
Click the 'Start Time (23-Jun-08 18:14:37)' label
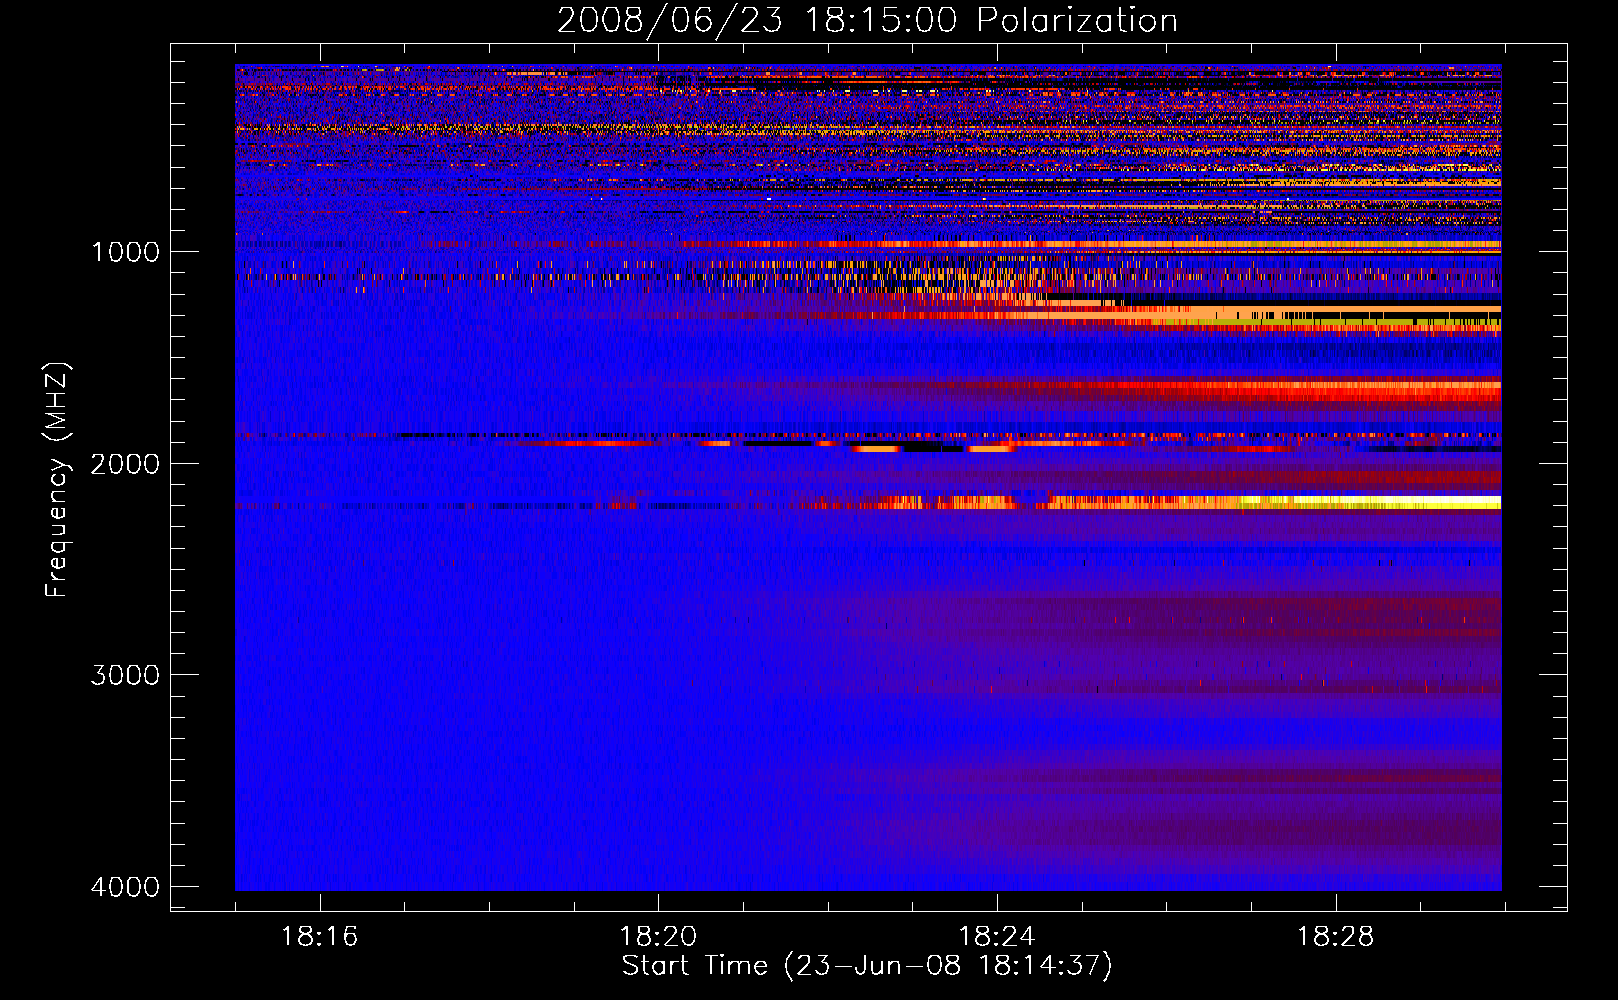(x=867, y=966)
